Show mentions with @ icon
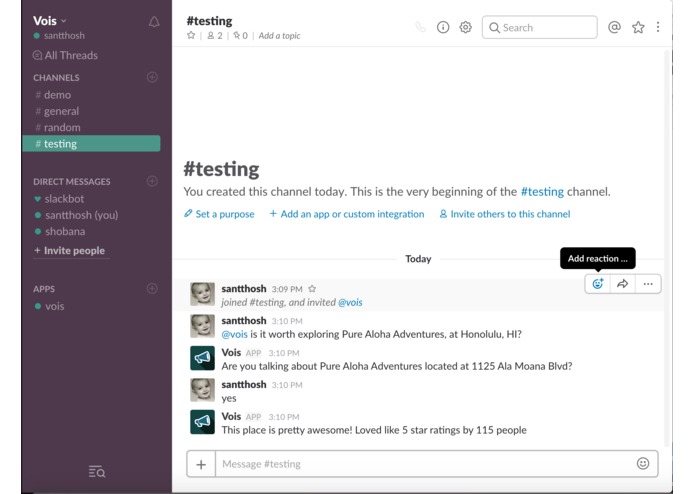Image resolution: width=695 pixels, height=494 pixels. click(x=614, y=27)
